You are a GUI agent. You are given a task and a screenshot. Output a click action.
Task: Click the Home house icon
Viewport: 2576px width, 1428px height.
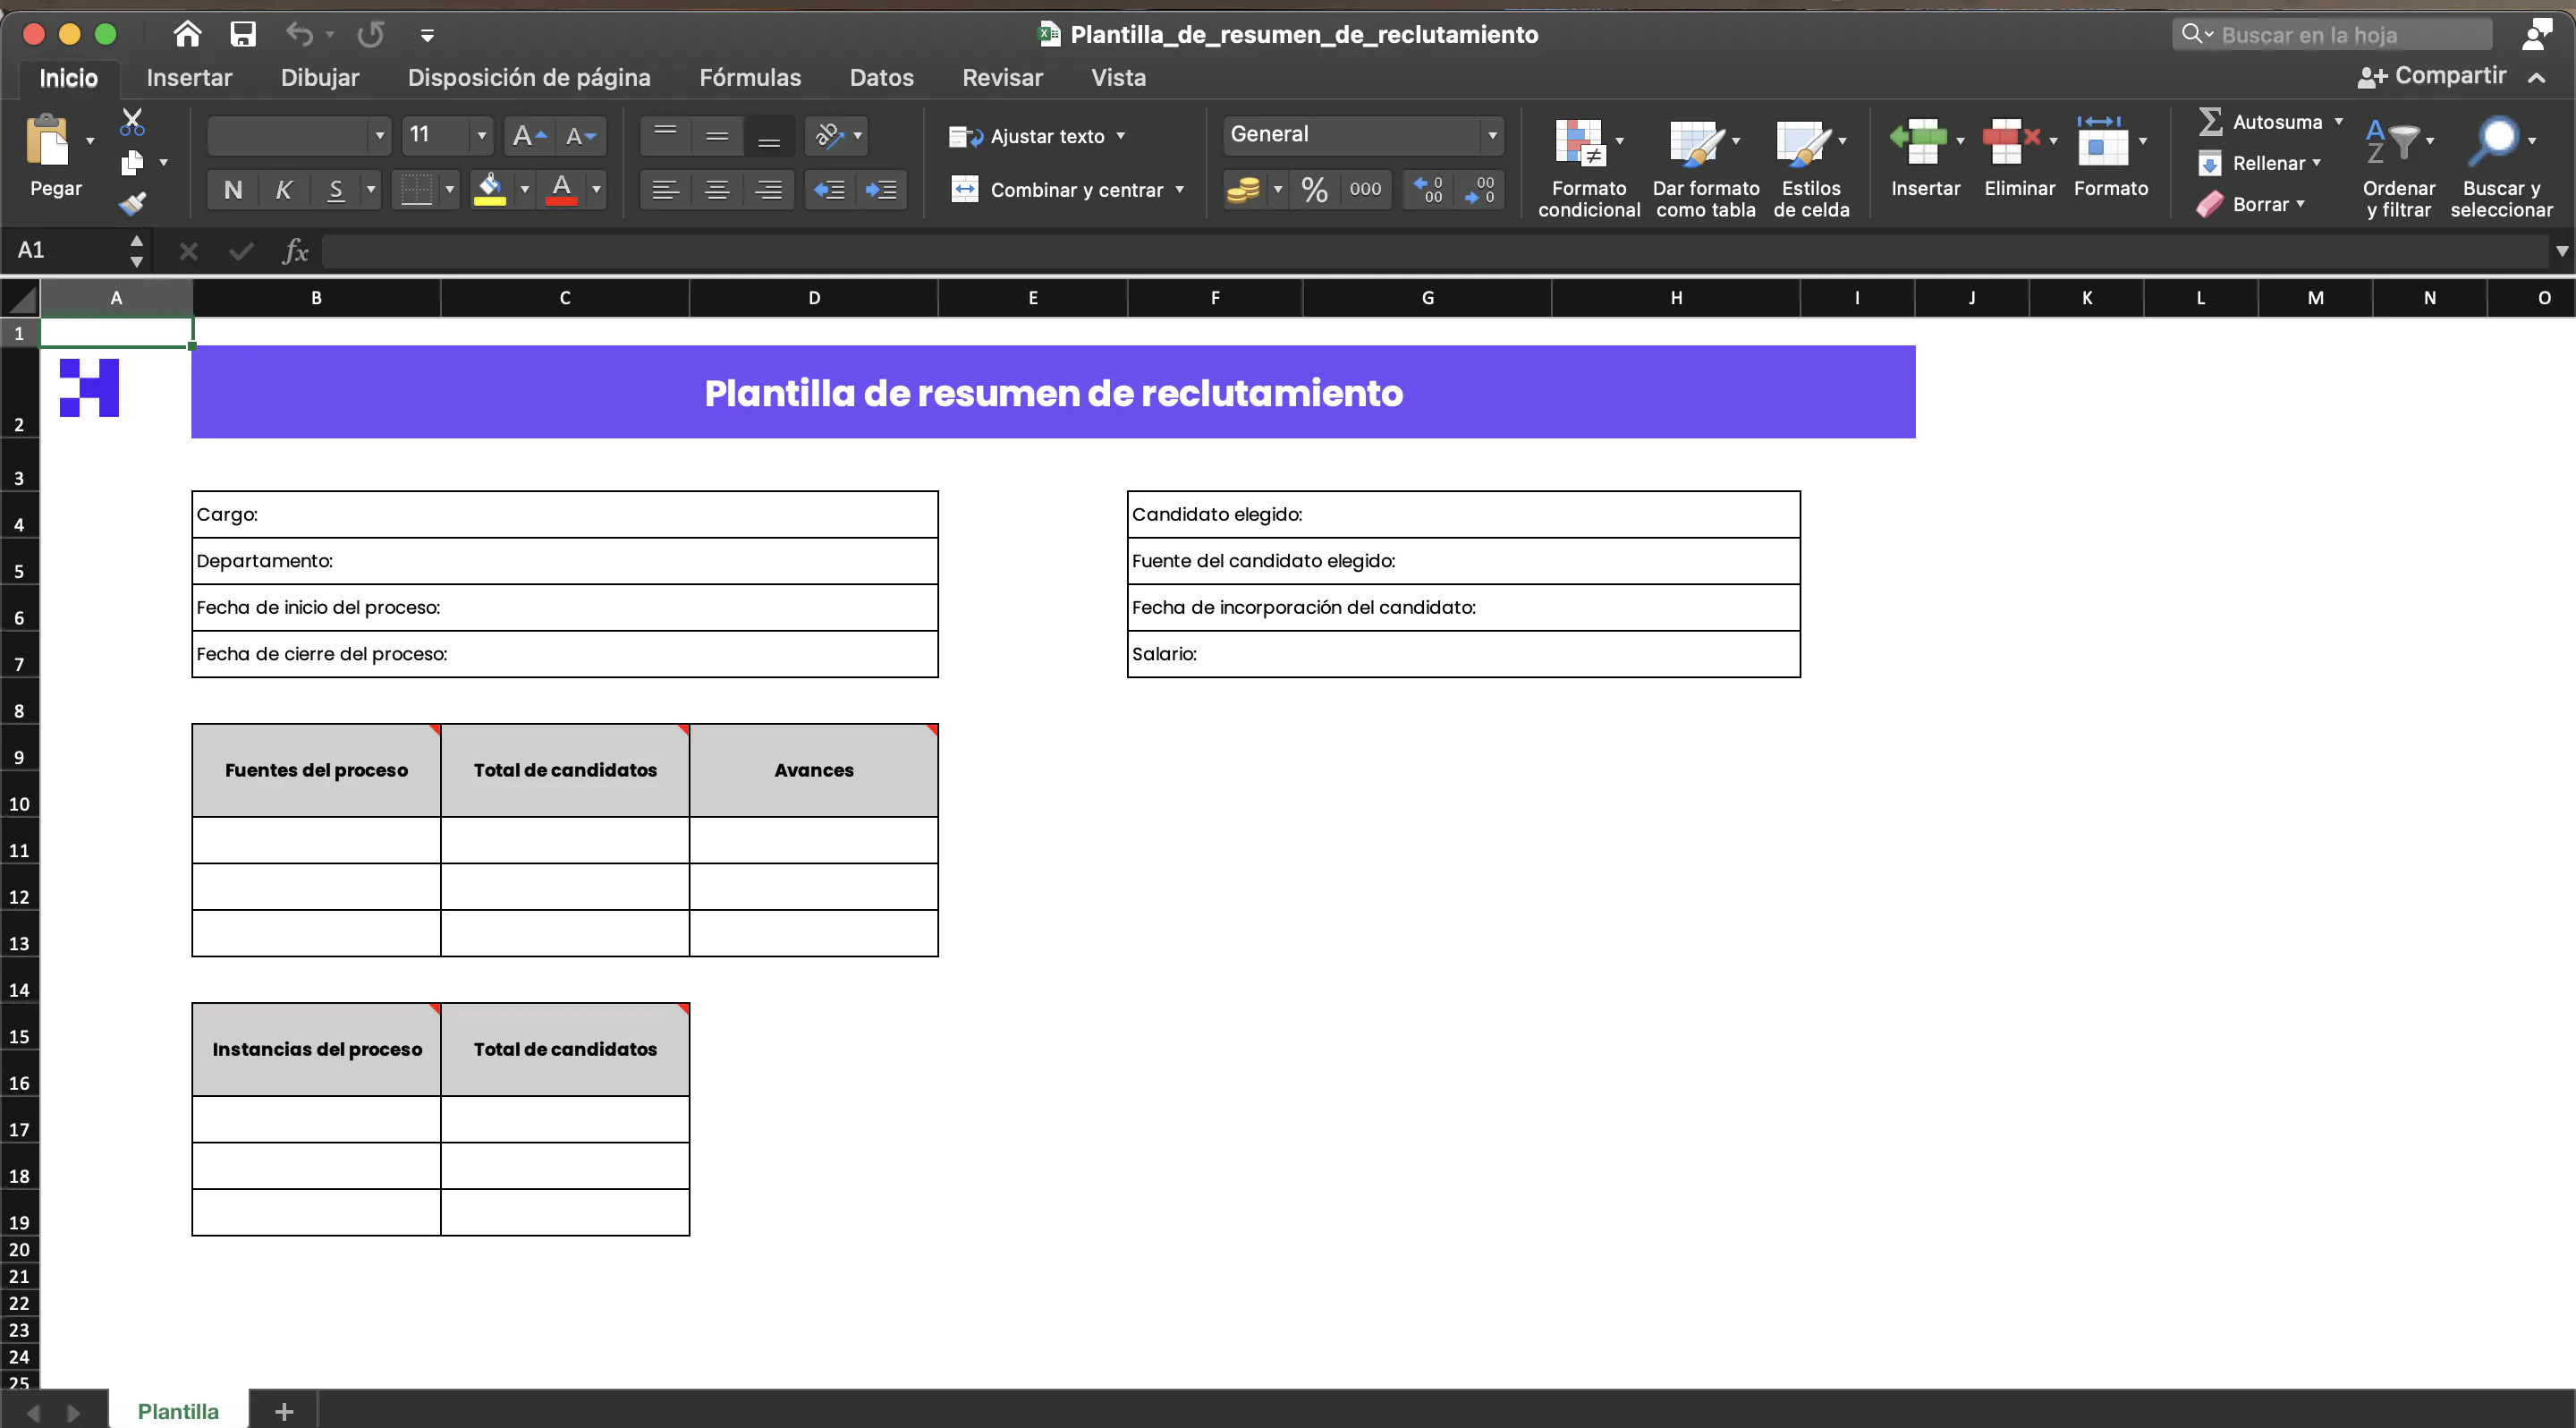tap(187, 35)
